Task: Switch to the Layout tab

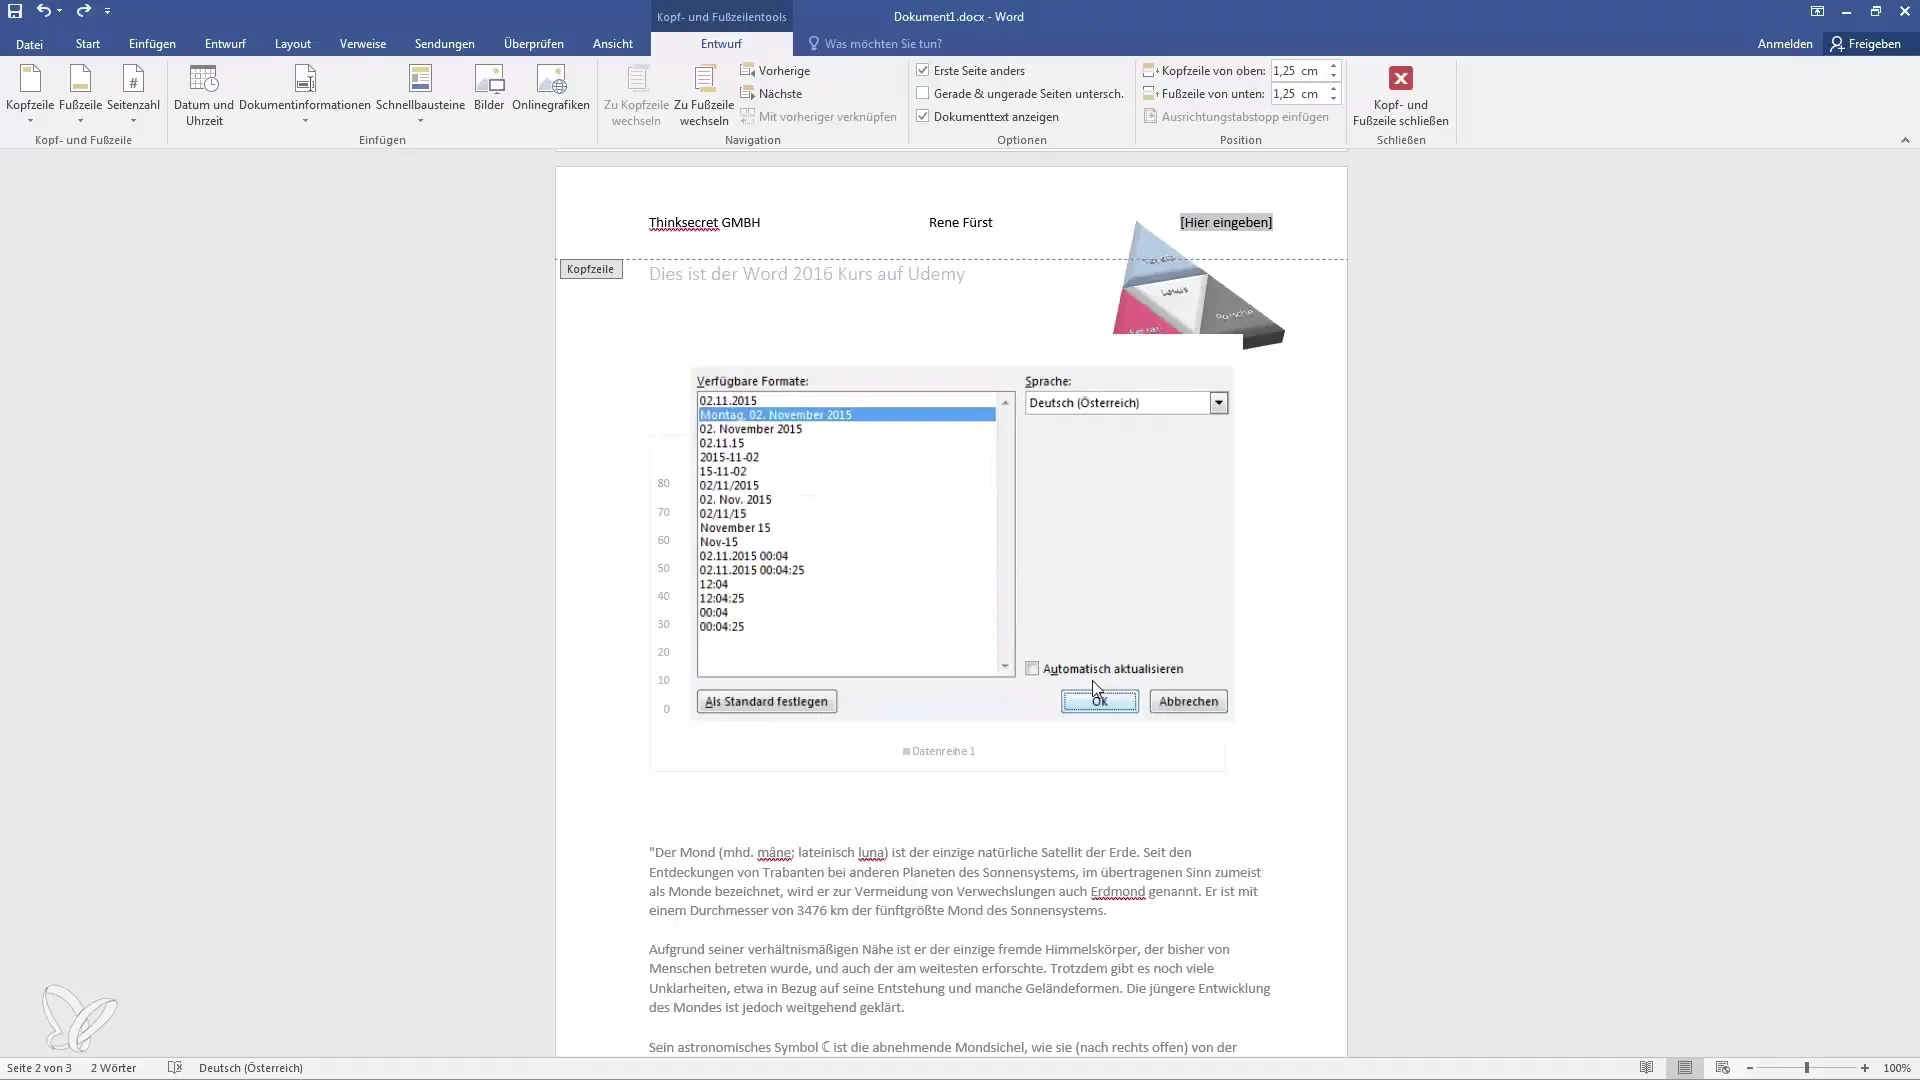Action: click(293, 44)
